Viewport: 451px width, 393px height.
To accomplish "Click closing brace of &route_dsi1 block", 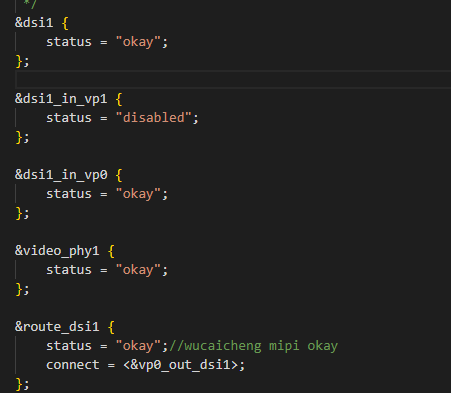I will click(x=19, y=384).
